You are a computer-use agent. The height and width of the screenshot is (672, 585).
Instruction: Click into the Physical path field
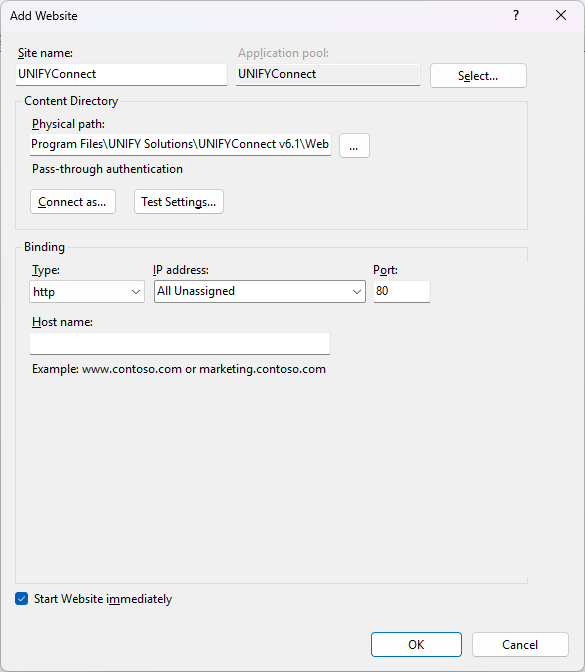click(180, 144)
